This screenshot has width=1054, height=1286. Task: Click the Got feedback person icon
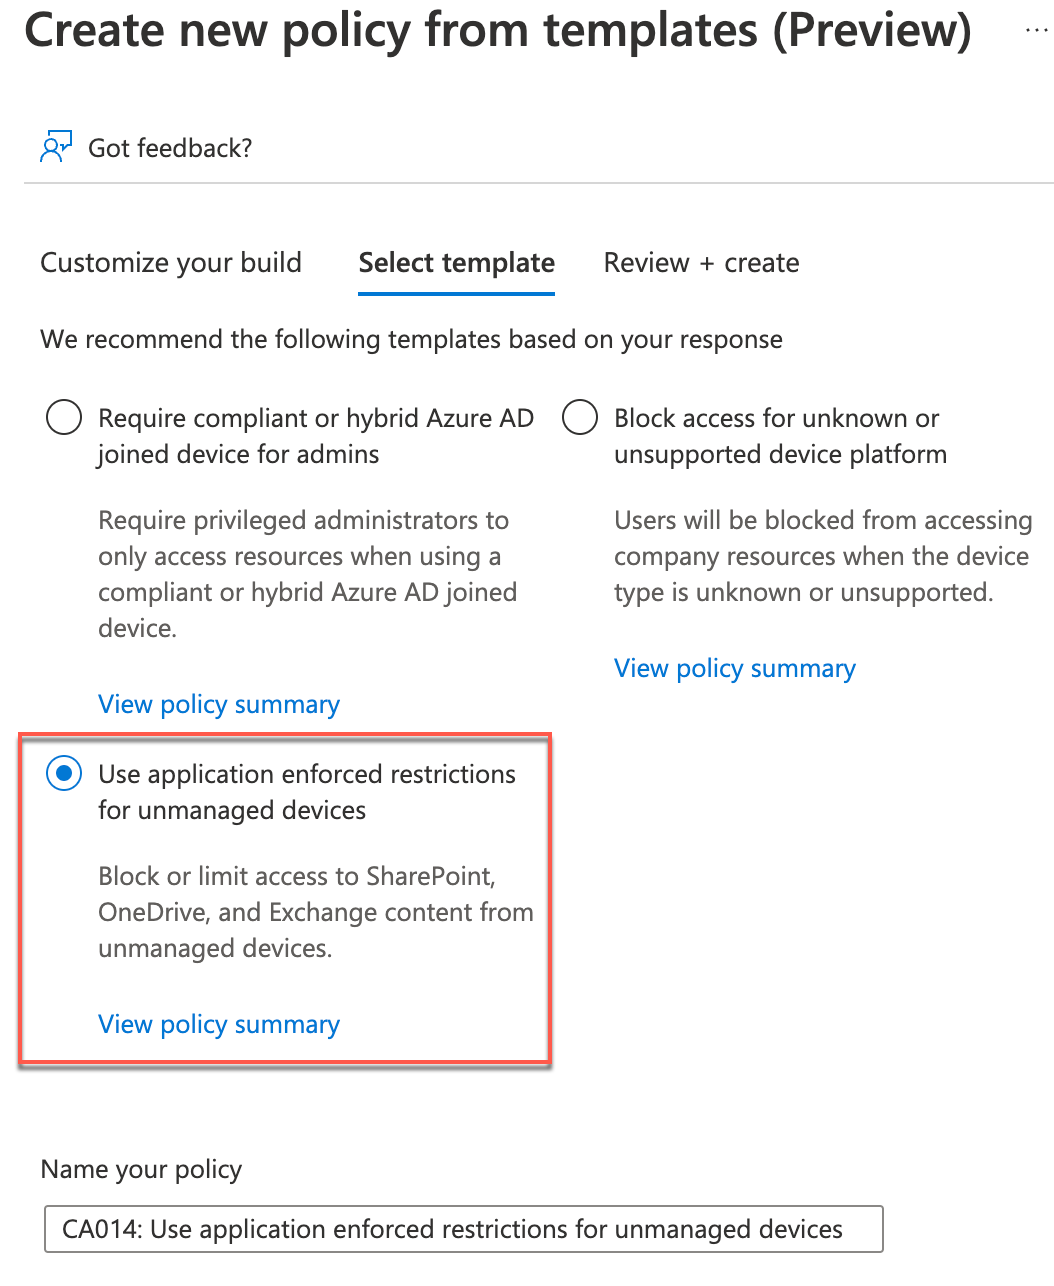(x=56, y=147)
